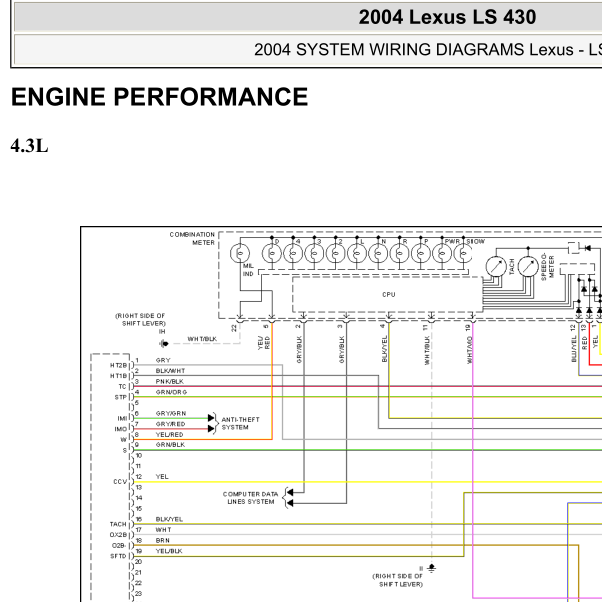Viewport: 602px width, 602px height.
Task: Click the arrowhead ending the GRY/RED wire
Action: (x=211, y=428)
